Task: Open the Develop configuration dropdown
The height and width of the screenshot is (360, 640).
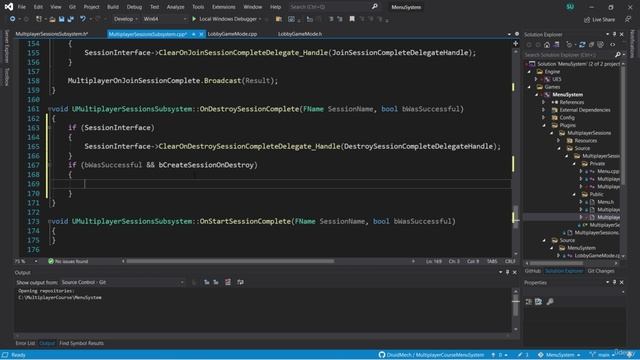Action: [x=125, y=19]
